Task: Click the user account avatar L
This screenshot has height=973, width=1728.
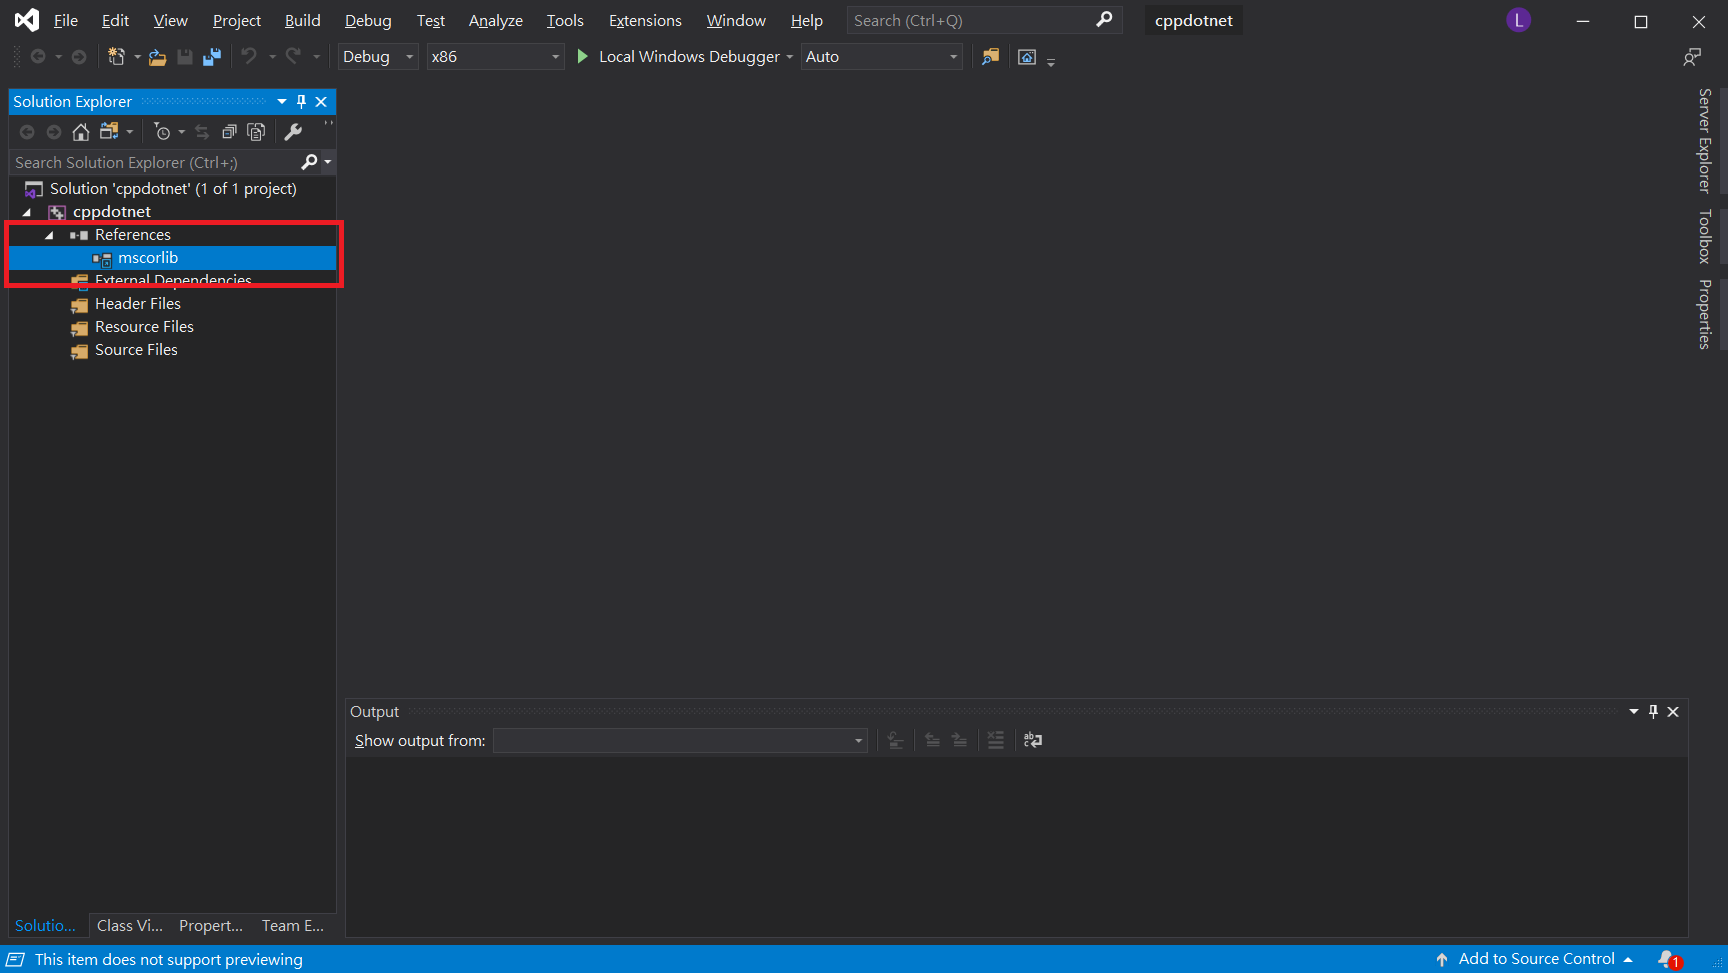Action: click(1518, 20)
